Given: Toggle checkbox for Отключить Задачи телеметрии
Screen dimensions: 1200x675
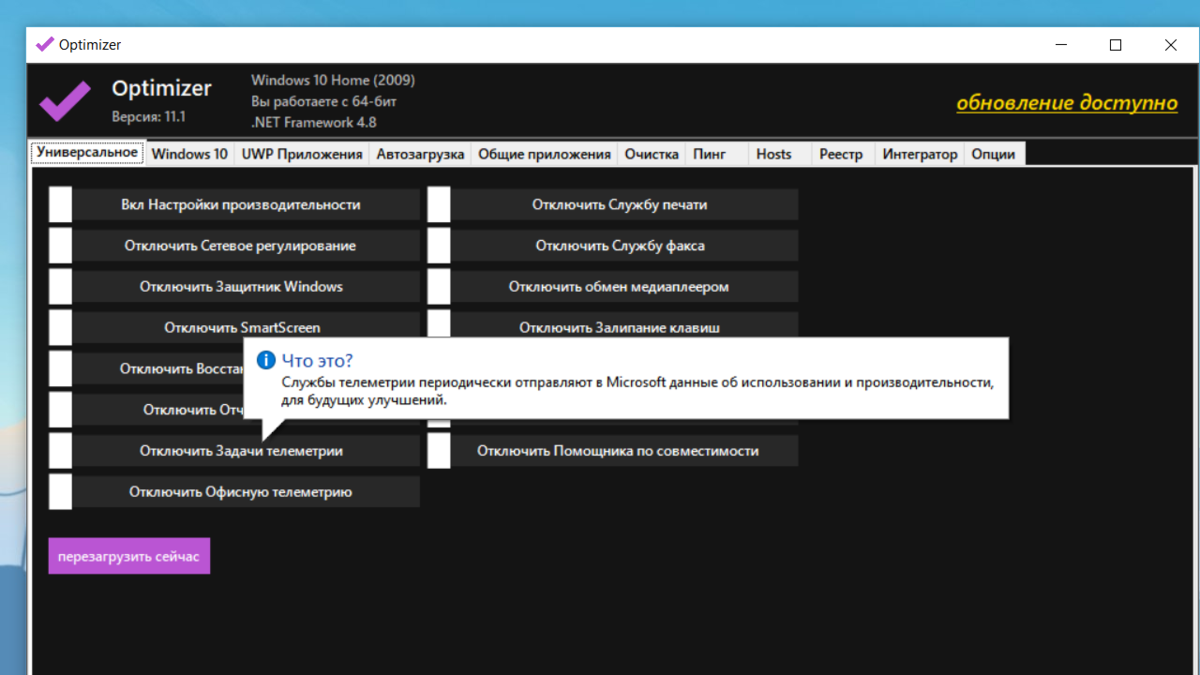Looking at the screenshot, I should click(60, 451).
